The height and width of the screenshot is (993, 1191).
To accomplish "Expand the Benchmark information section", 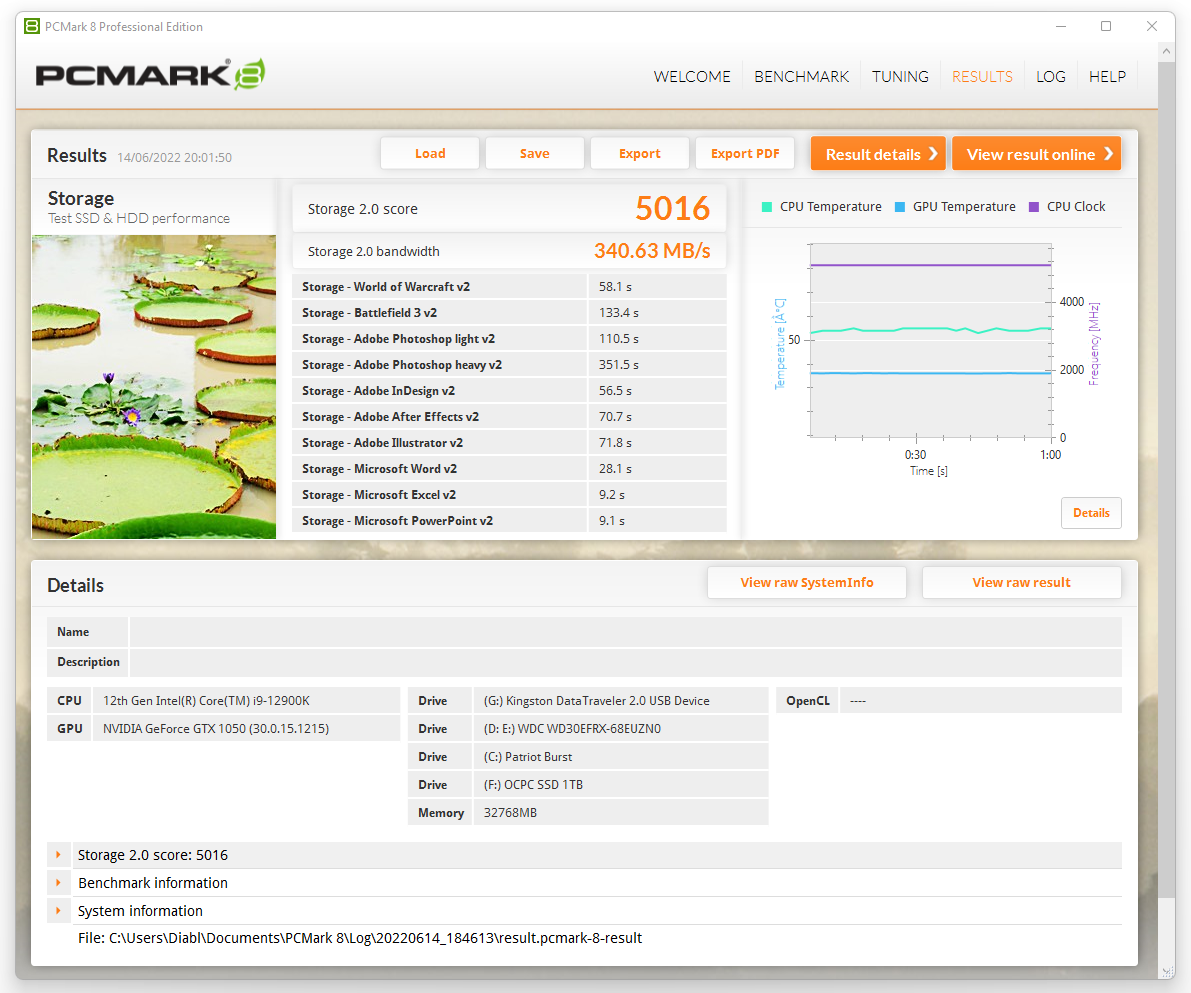I will [x=58, y=883].
